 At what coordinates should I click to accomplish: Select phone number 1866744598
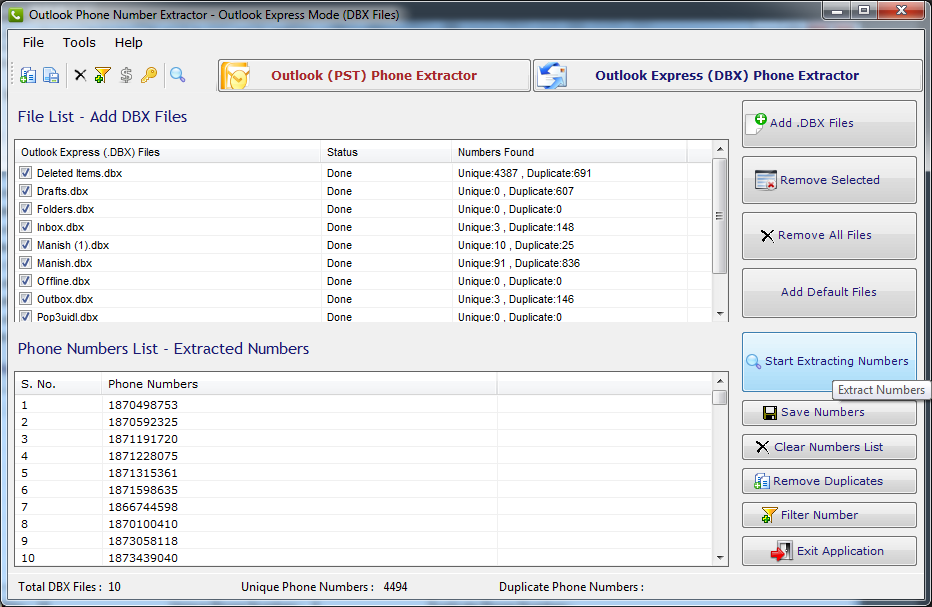click(x=143, y=507)
